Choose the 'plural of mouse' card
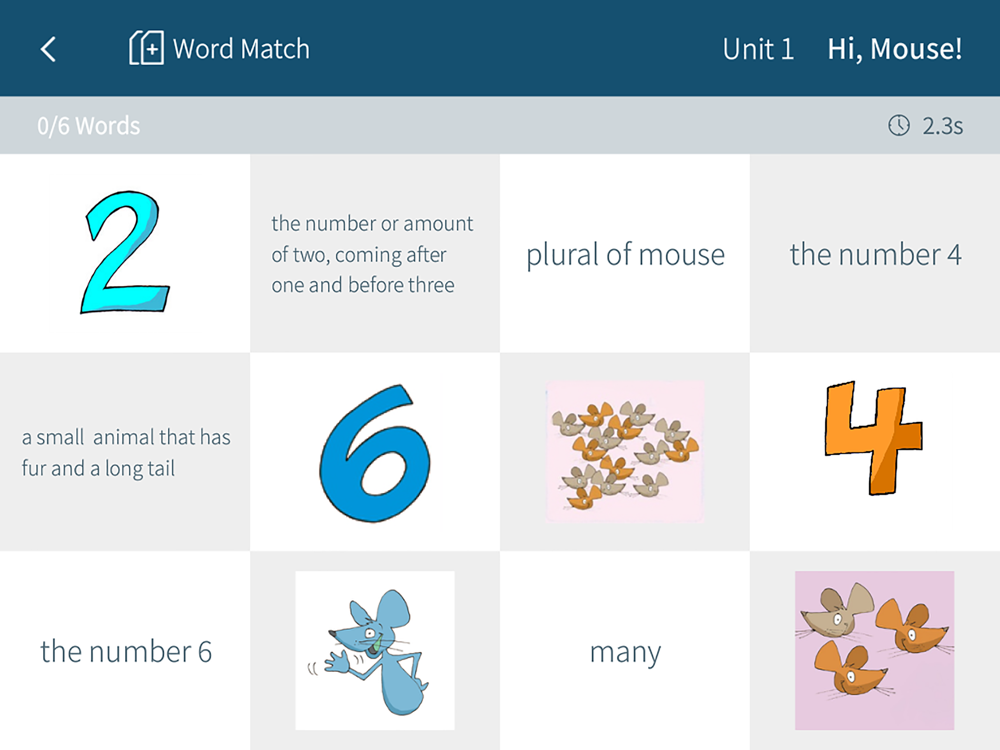Viewport: 1000px width, 750px height. pos(625,253)
